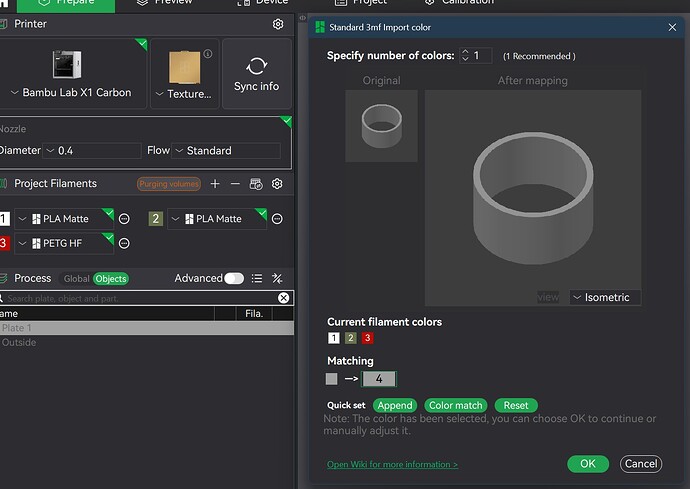
Task: Switch Process to Global
Action: click(76, 279)
